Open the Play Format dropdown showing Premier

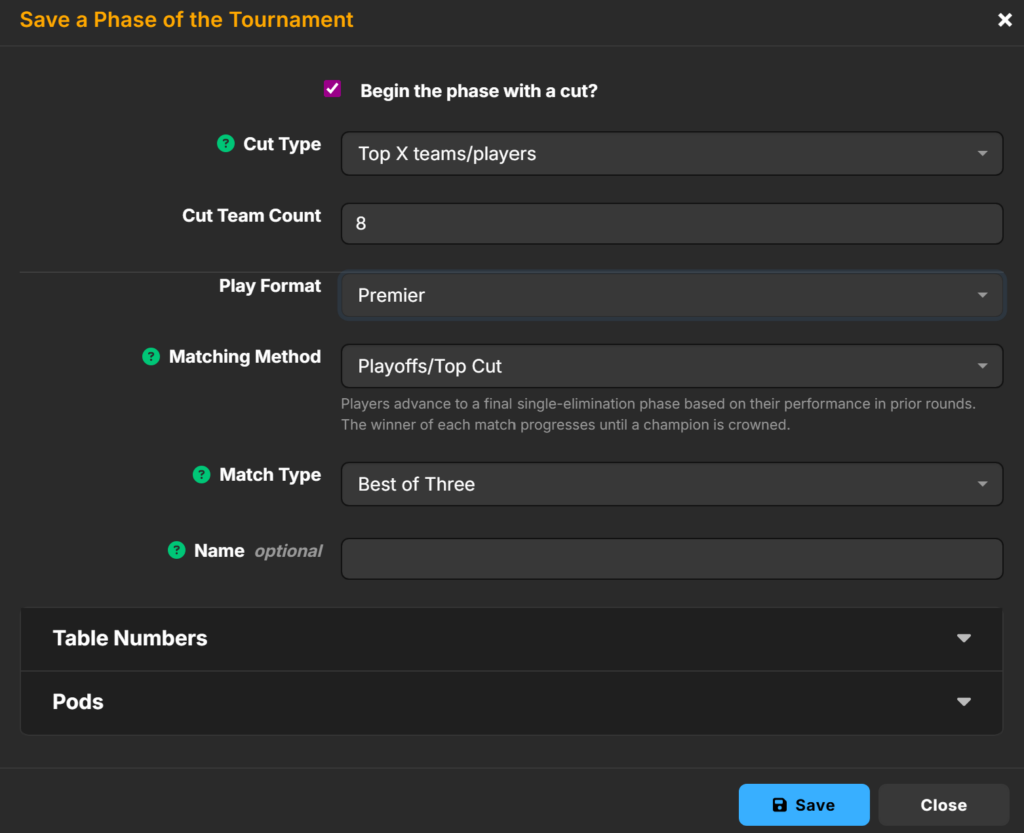coord(671,295)
